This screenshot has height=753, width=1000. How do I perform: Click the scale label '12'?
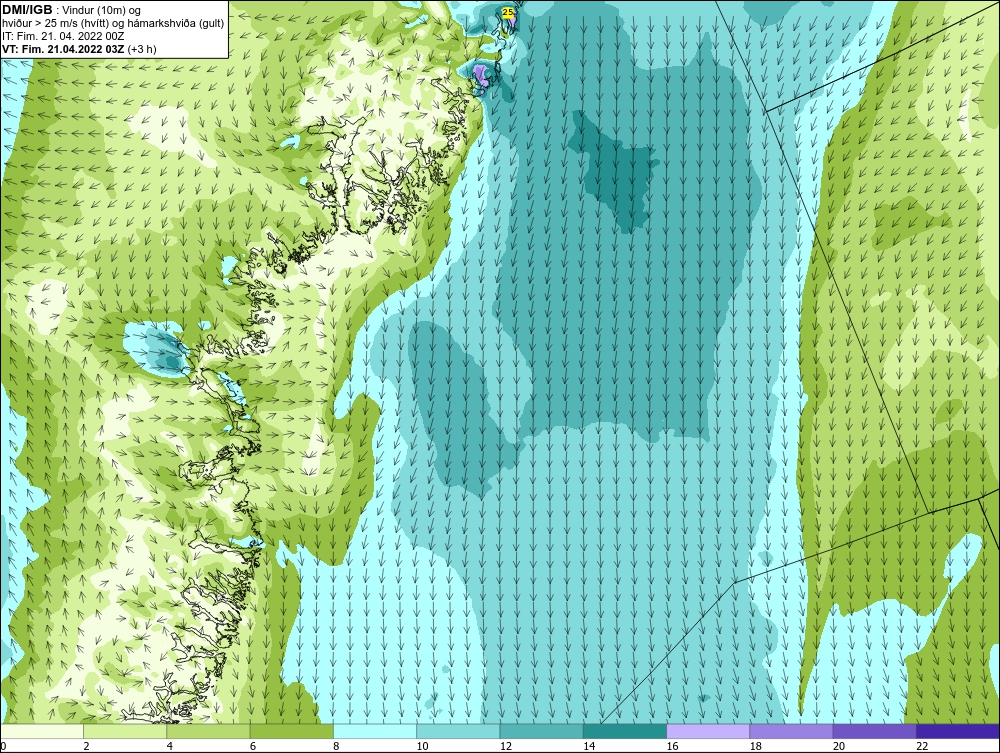(x=506, y=747)
